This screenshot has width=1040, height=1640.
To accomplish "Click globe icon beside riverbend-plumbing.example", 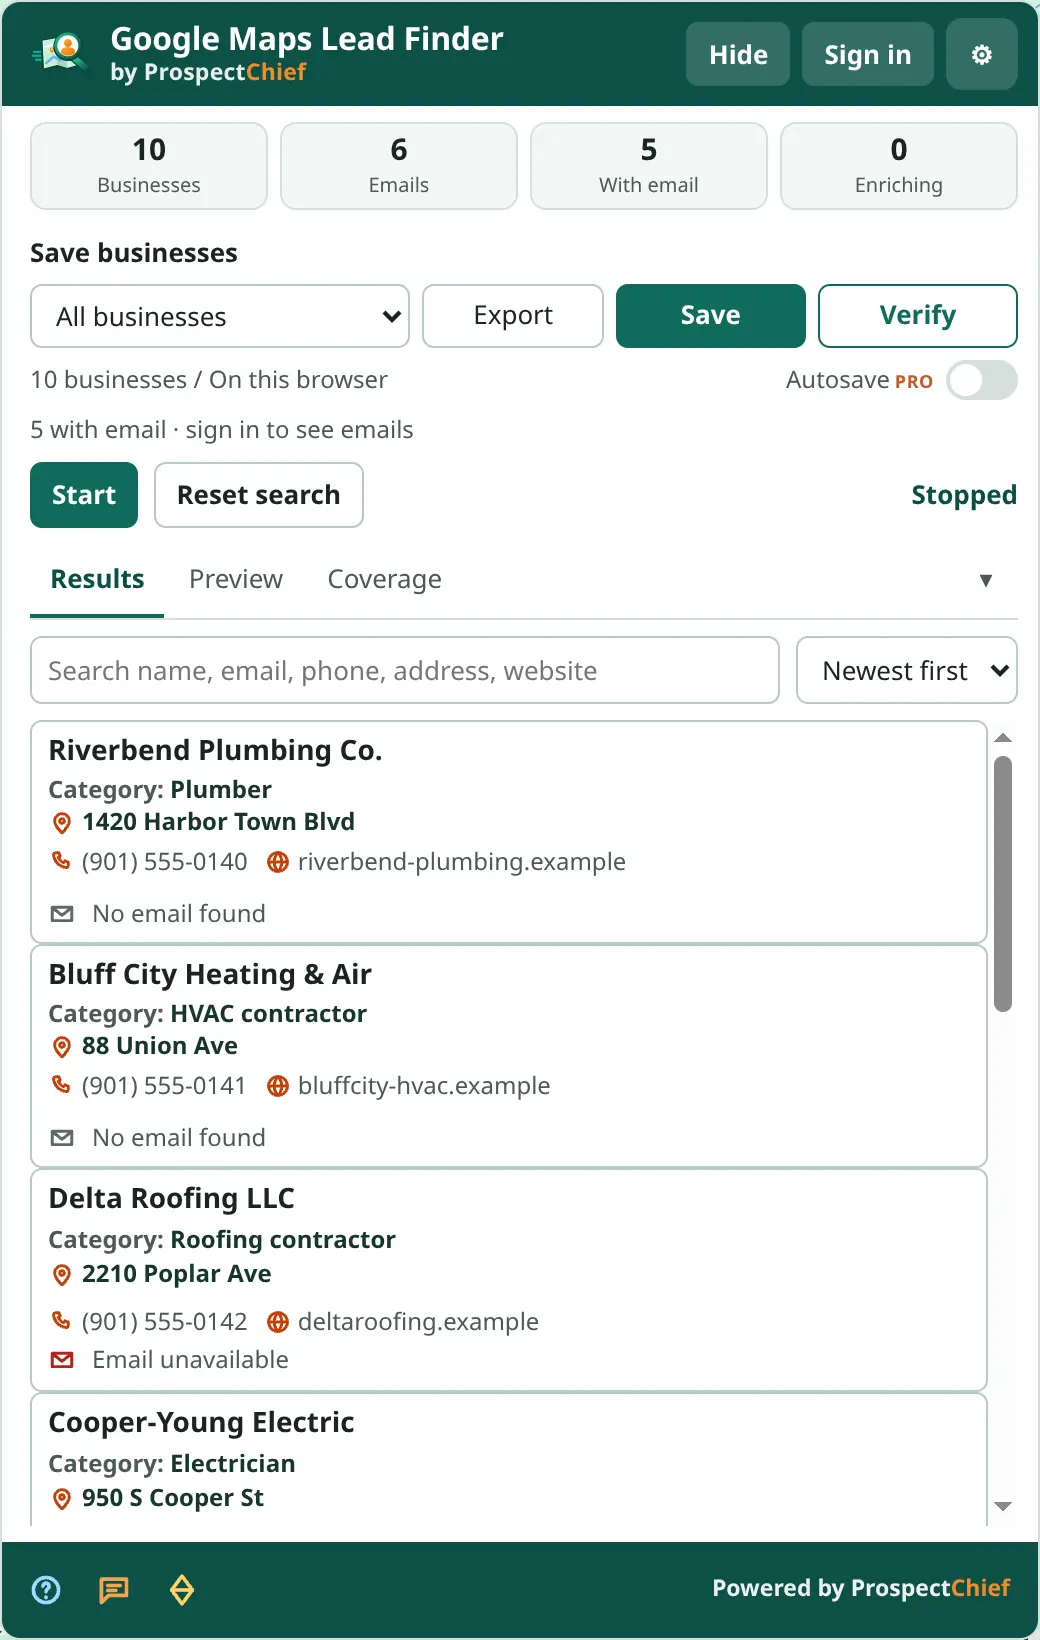I will pyautogui.click(x=278, y=862).
